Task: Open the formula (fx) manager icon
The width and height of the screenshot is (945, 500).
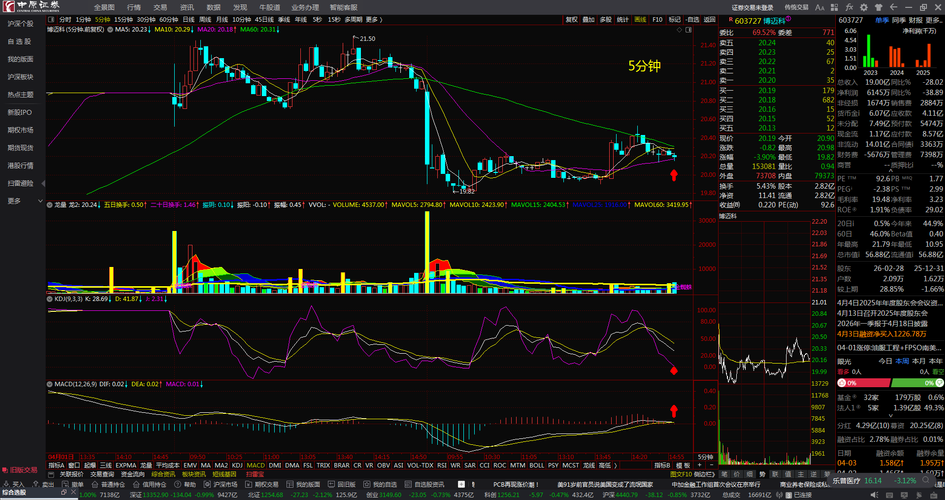Action: tap(849, 7)
